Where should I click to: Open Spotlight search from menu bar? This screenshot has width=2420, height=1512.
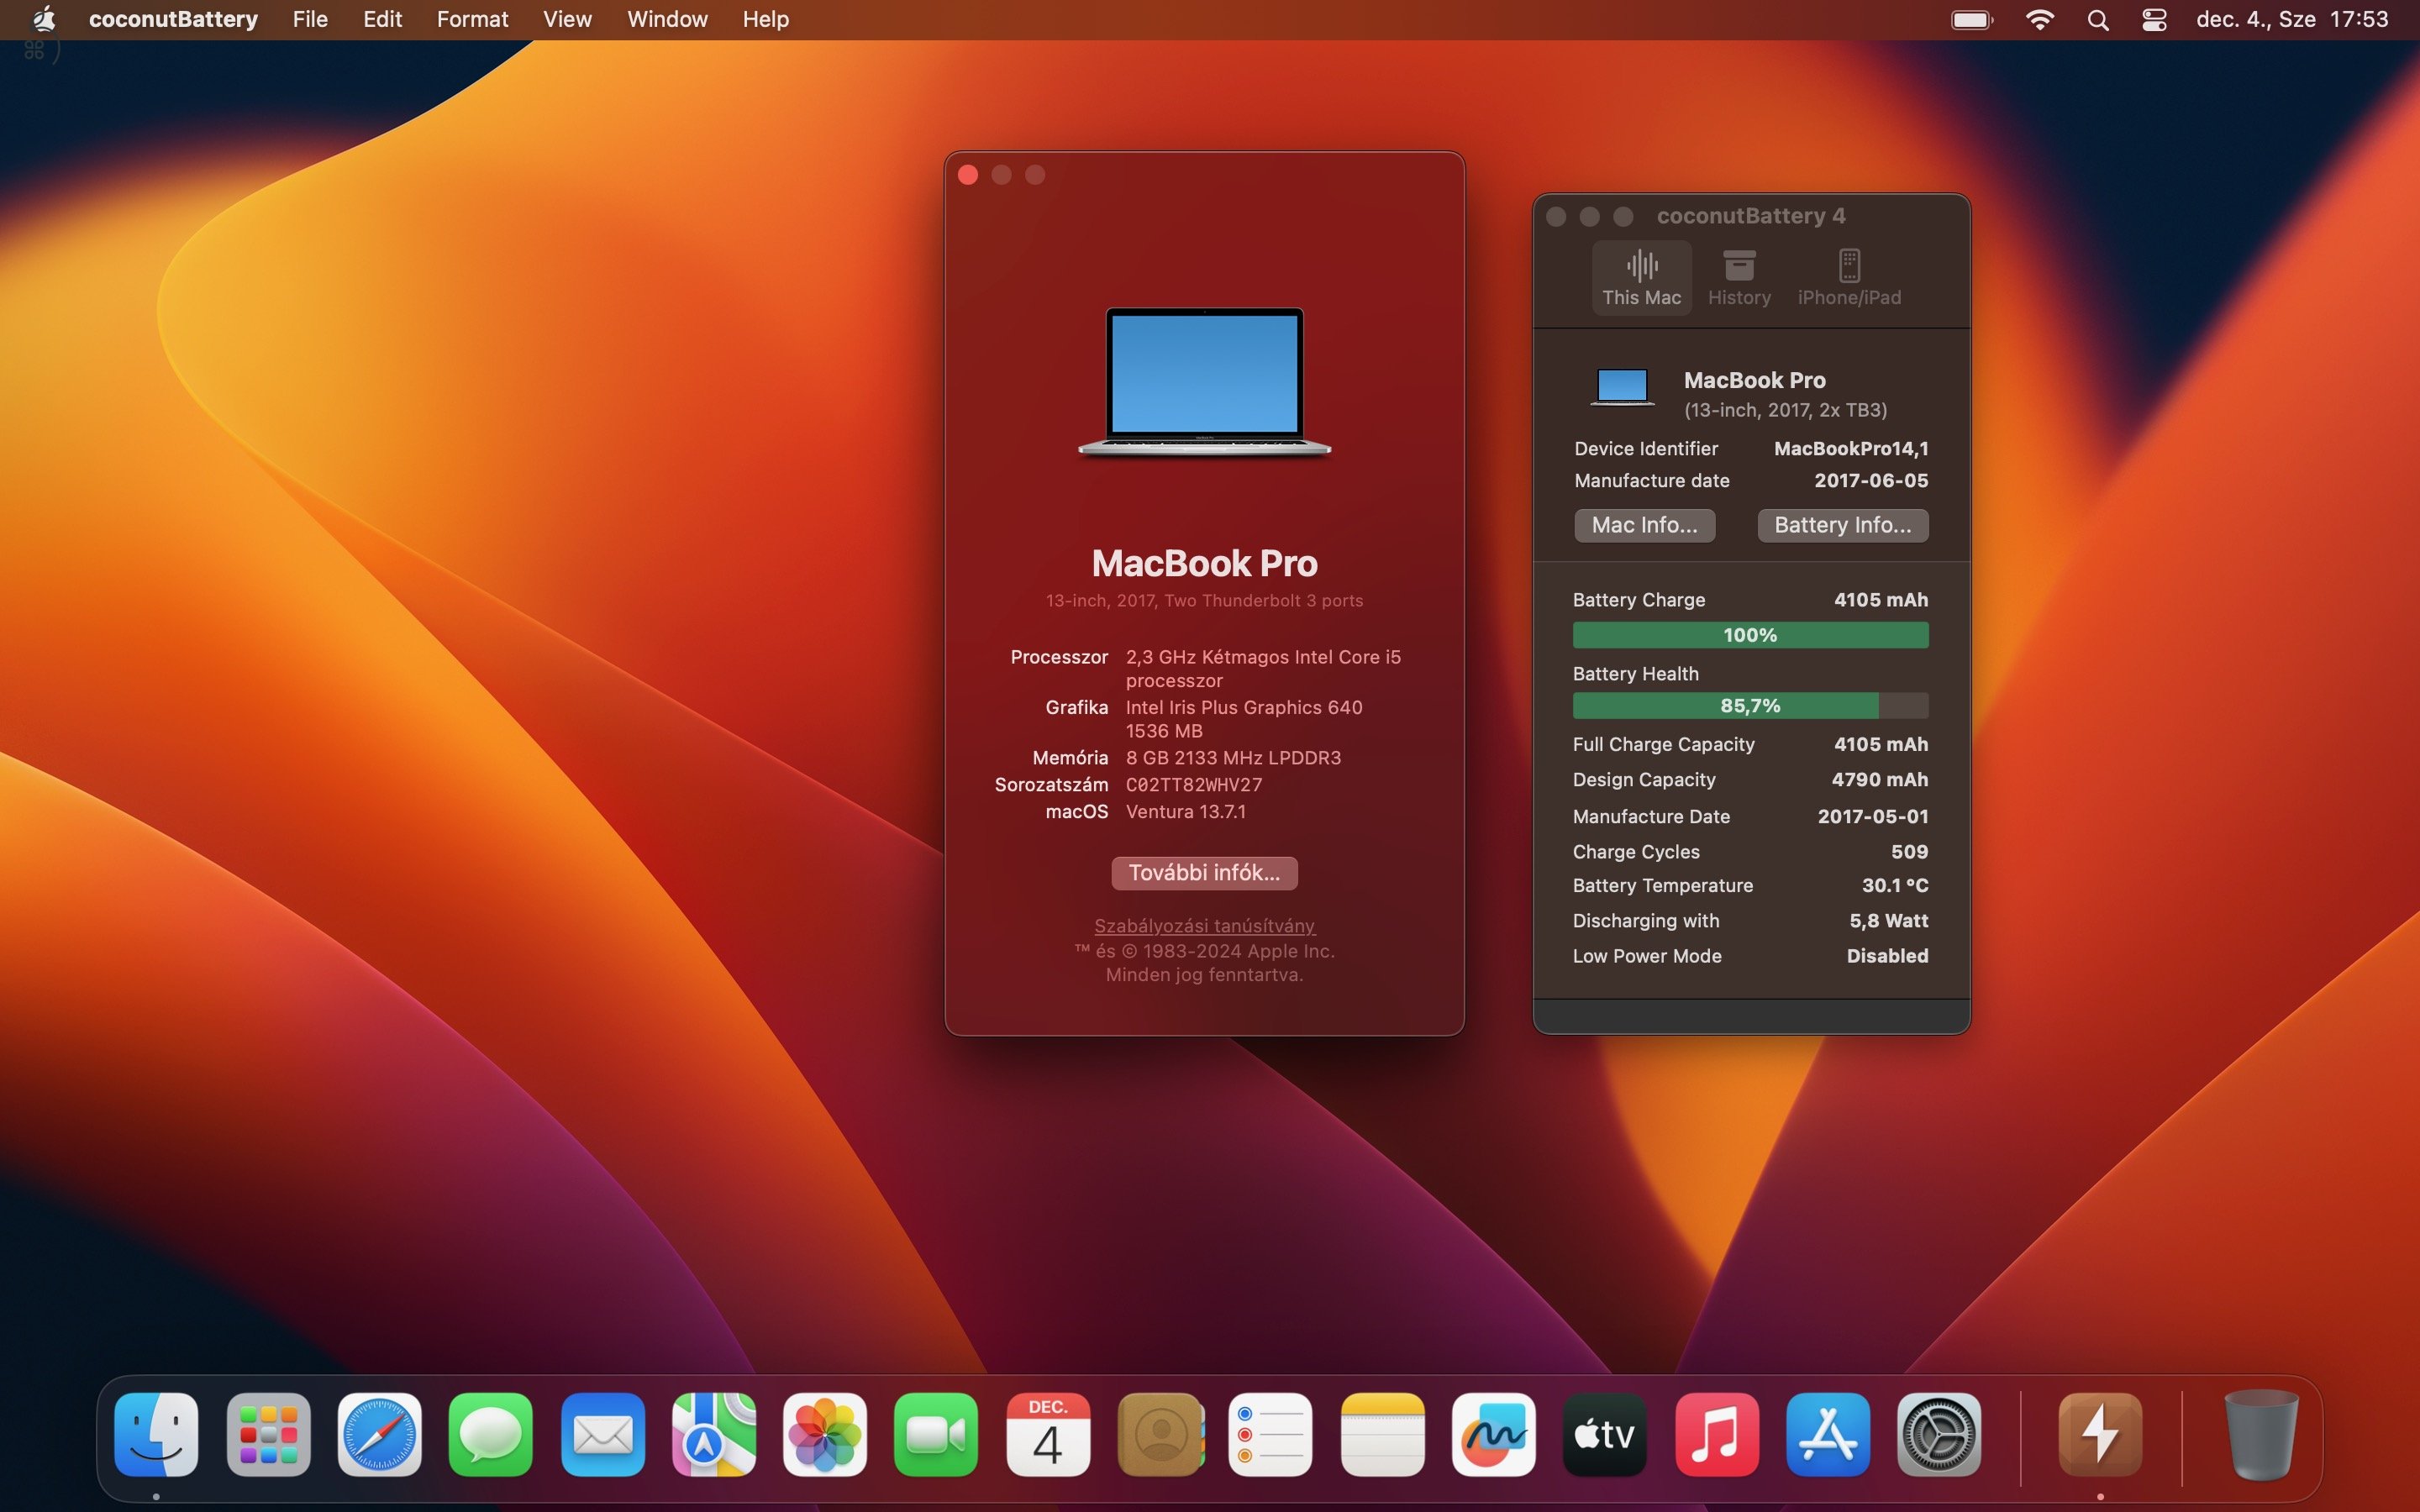[2098, 20]
